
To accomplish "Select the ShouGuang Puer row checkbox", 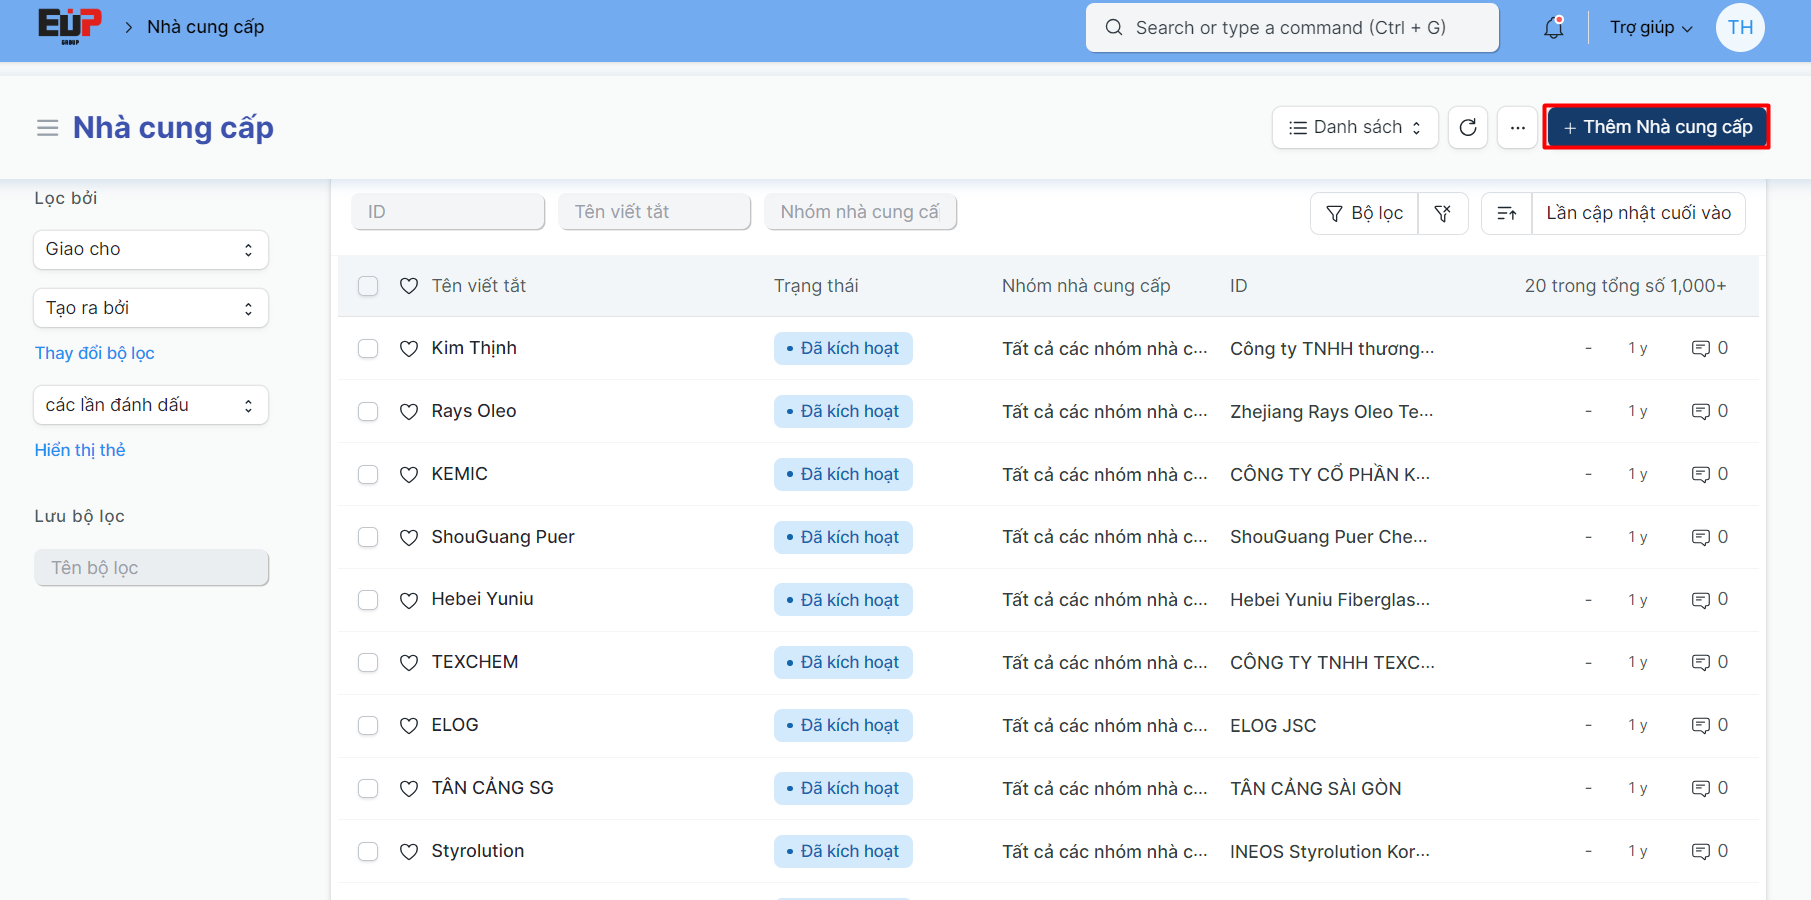I will point(368,537).
